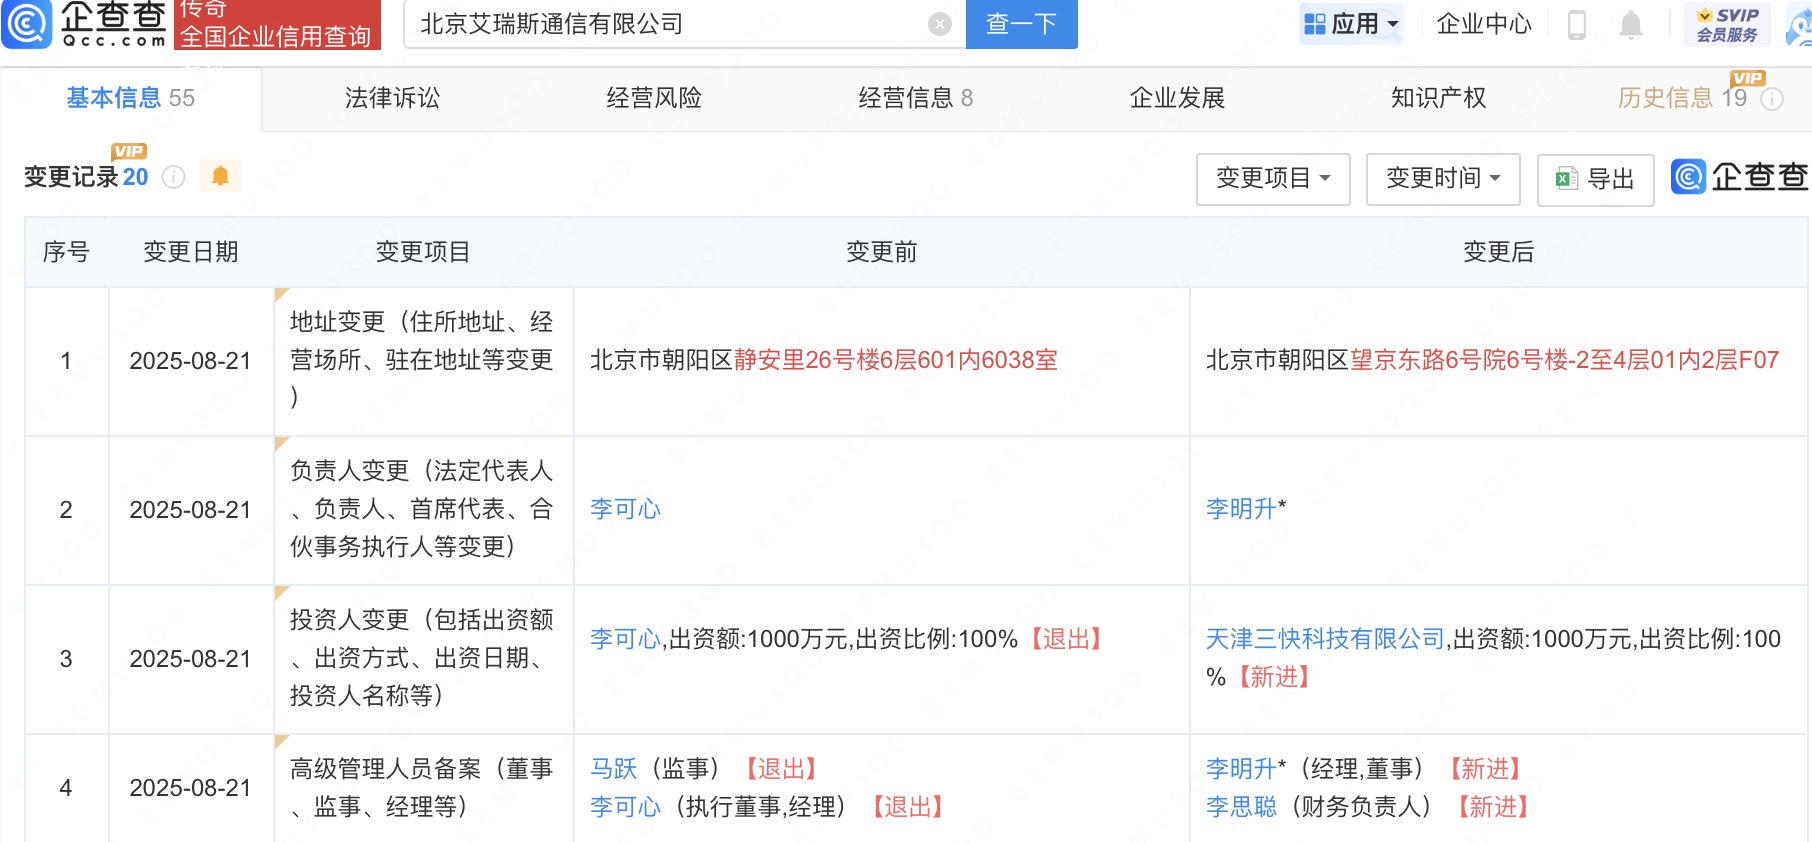Screen dimensions: 1812x842
Task: Open the 应用 dropdown menu
Action: pos(1351,24)
